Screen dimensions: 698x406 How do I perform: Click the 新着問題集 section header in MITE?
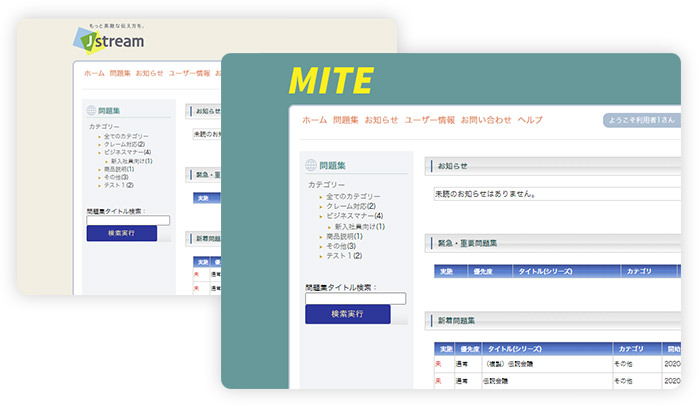coord(552,321)
